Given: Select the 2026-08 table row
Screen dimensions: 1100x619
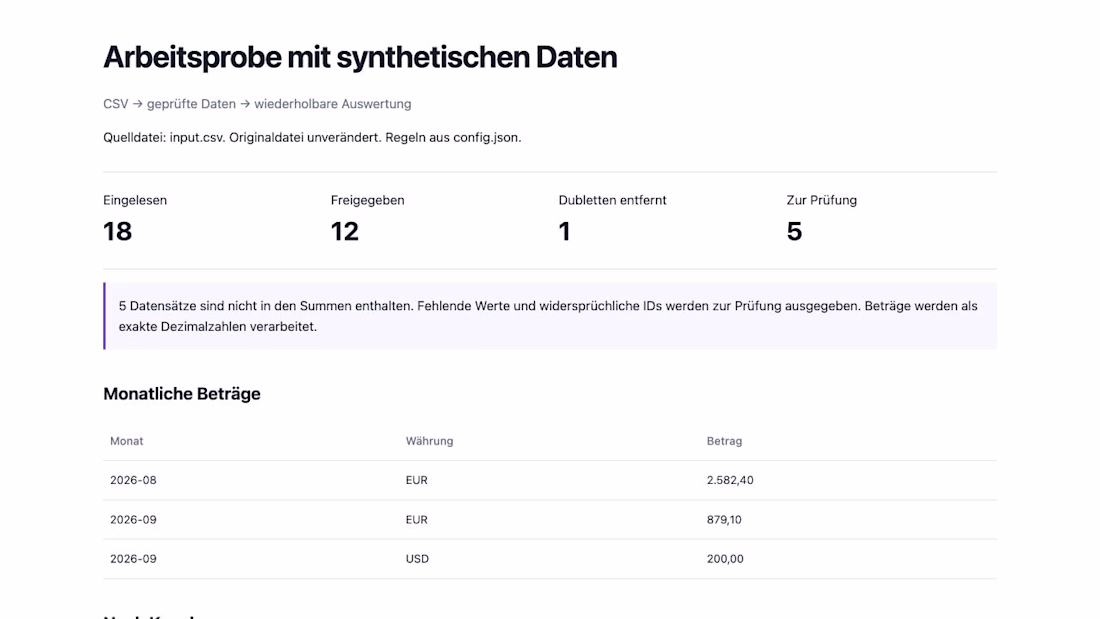Looking at the screenshot, I should 550,480.
